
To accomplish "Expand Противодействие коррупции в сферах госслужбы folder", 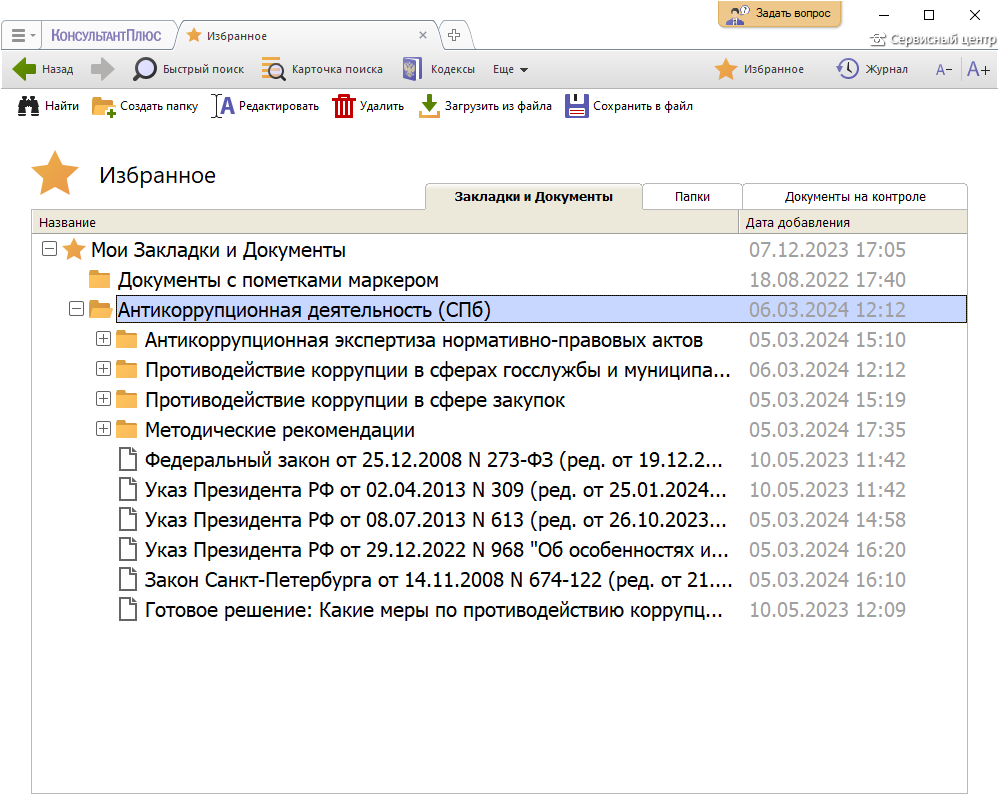I will coord(103,369).
